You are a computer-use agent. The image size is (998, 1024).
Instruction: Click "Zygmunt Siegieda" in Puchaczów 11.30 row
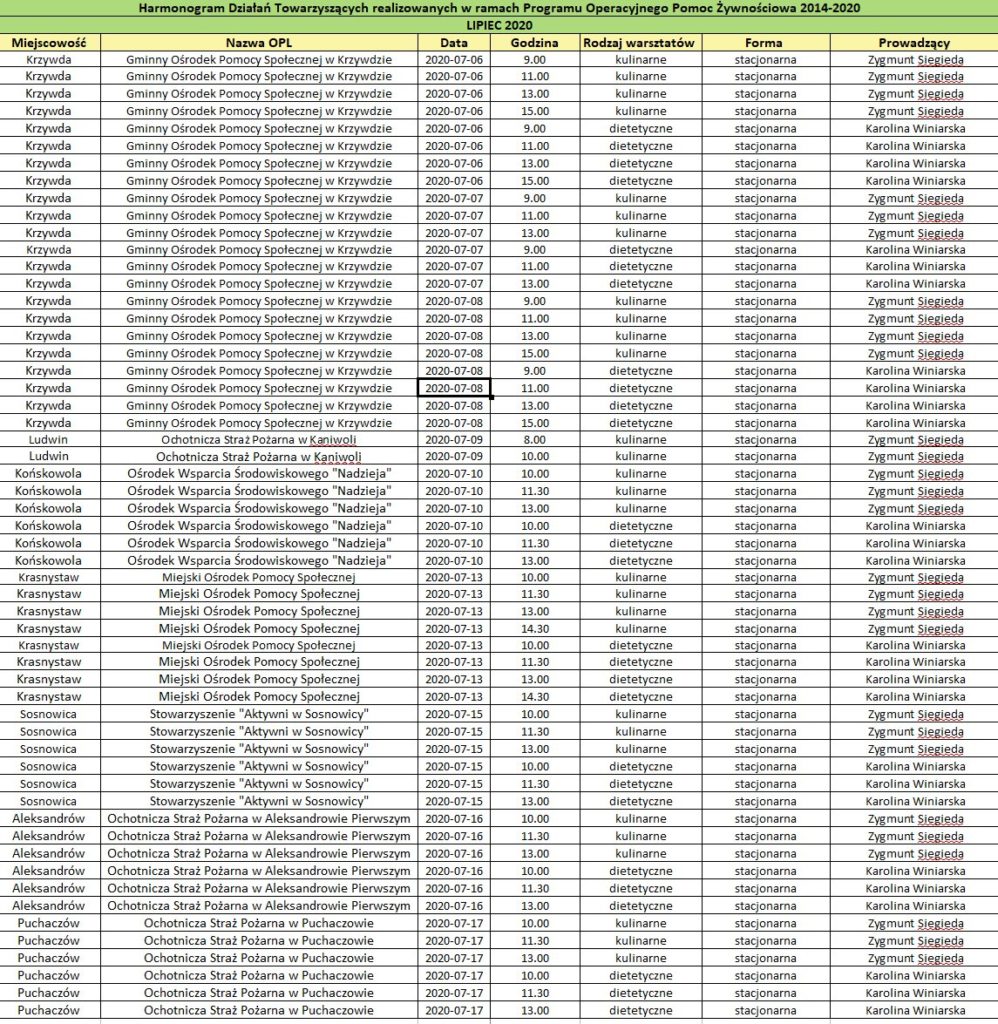(x=915, y=941)
